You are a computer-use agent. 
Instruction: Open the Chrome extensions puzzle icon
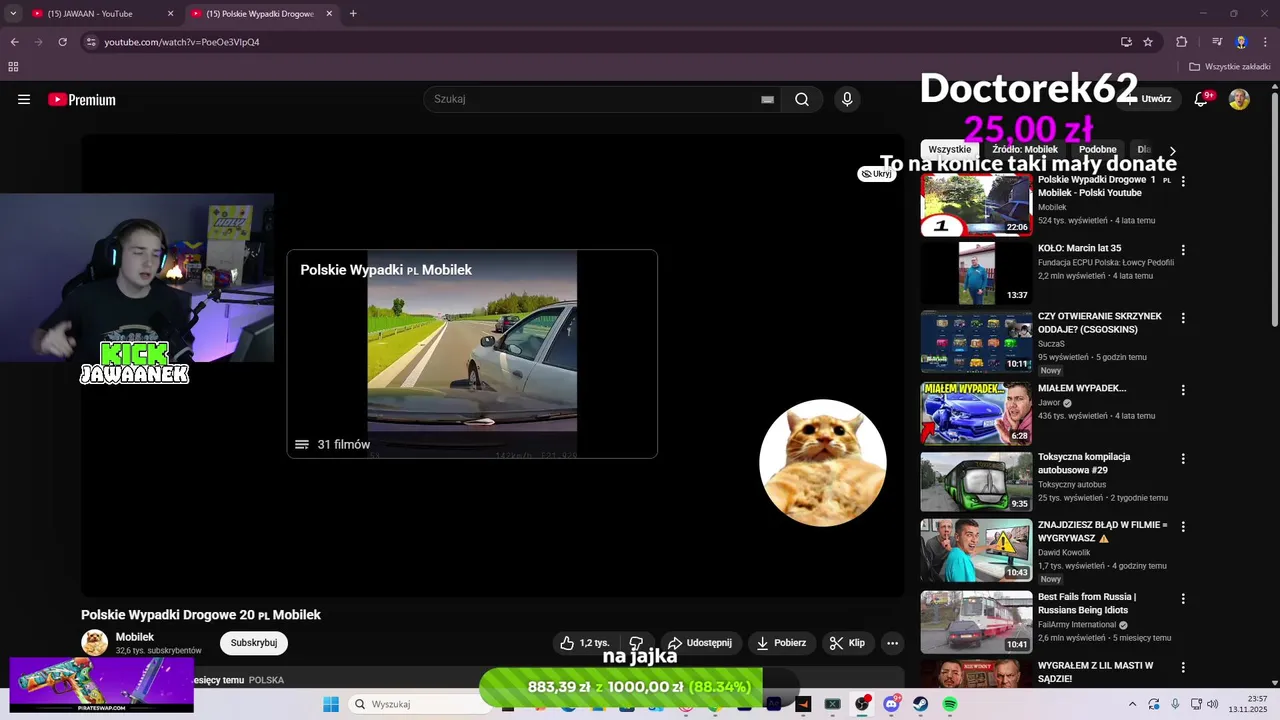(1182, 42)
